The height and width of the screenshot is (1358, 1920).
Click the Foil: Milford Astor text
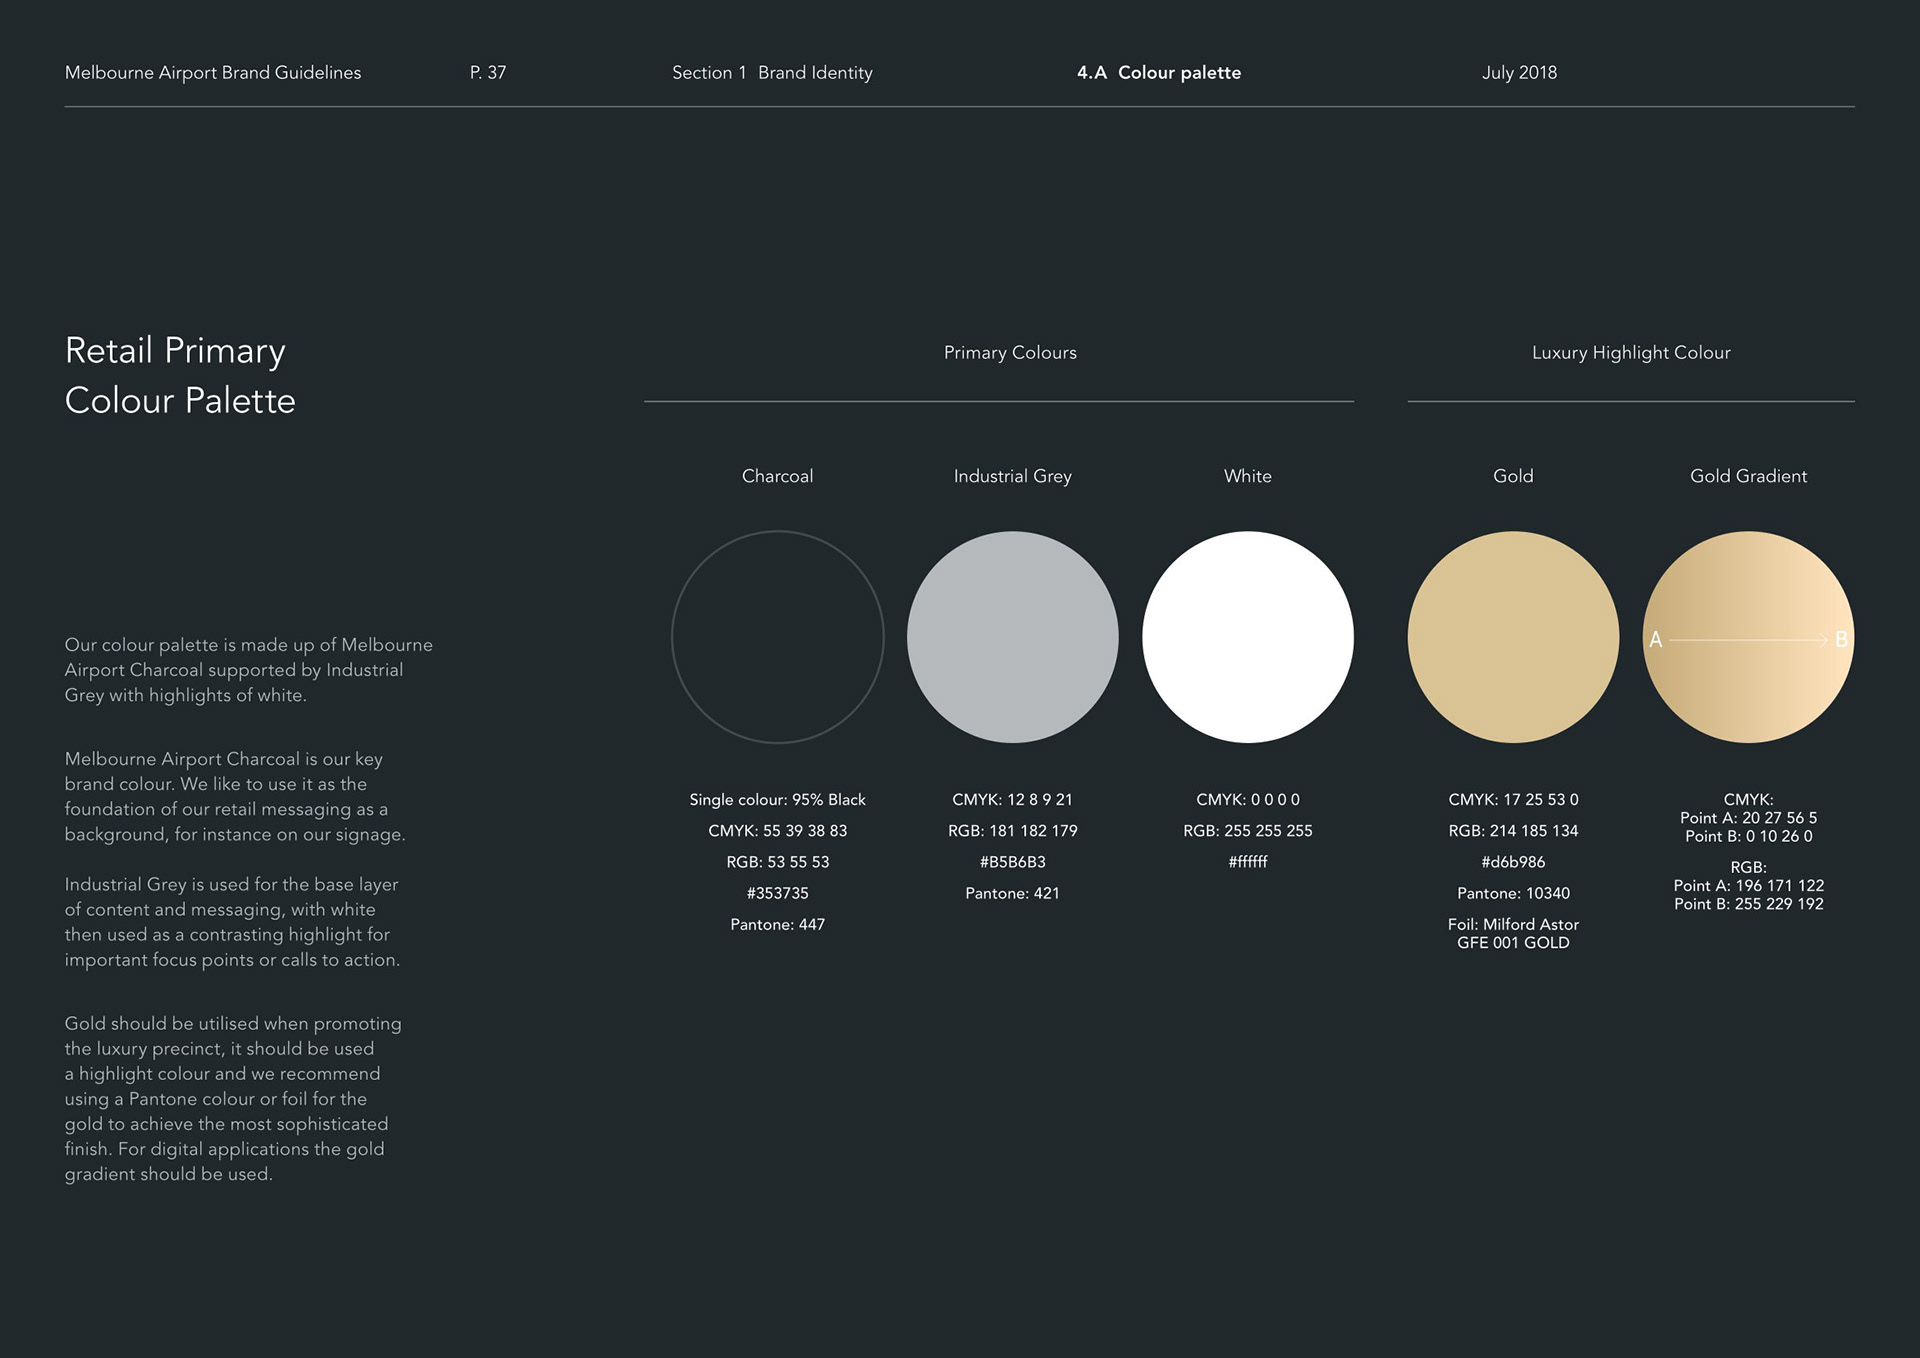1513,924
